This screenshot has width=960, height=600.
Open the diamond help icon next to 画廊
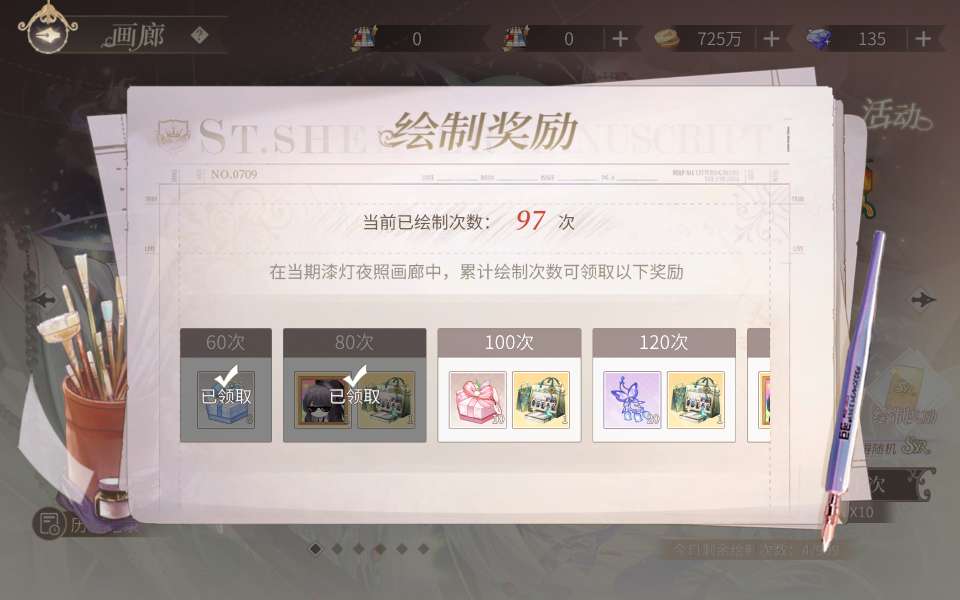coord(199,36)
